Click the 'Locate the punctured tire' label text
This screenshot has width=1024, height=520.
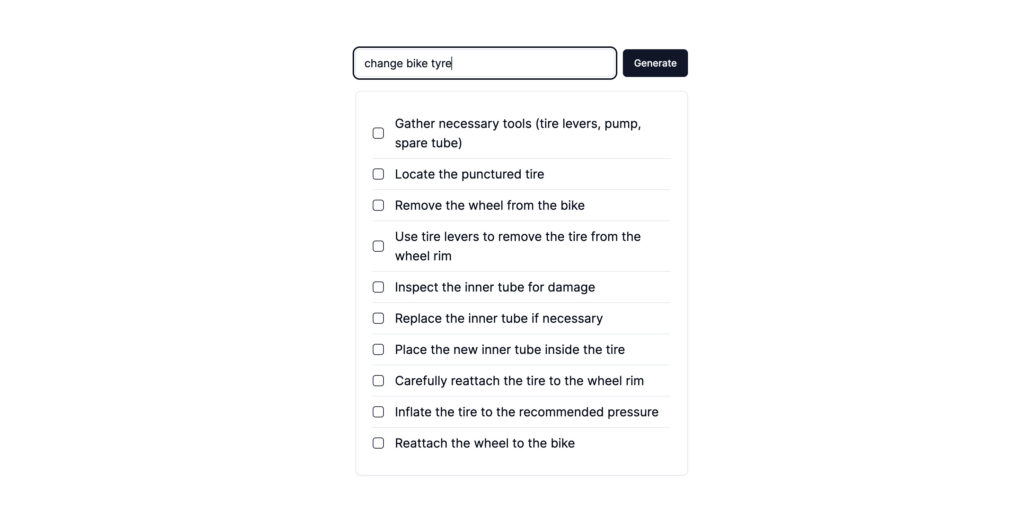(x=469, y=174)
